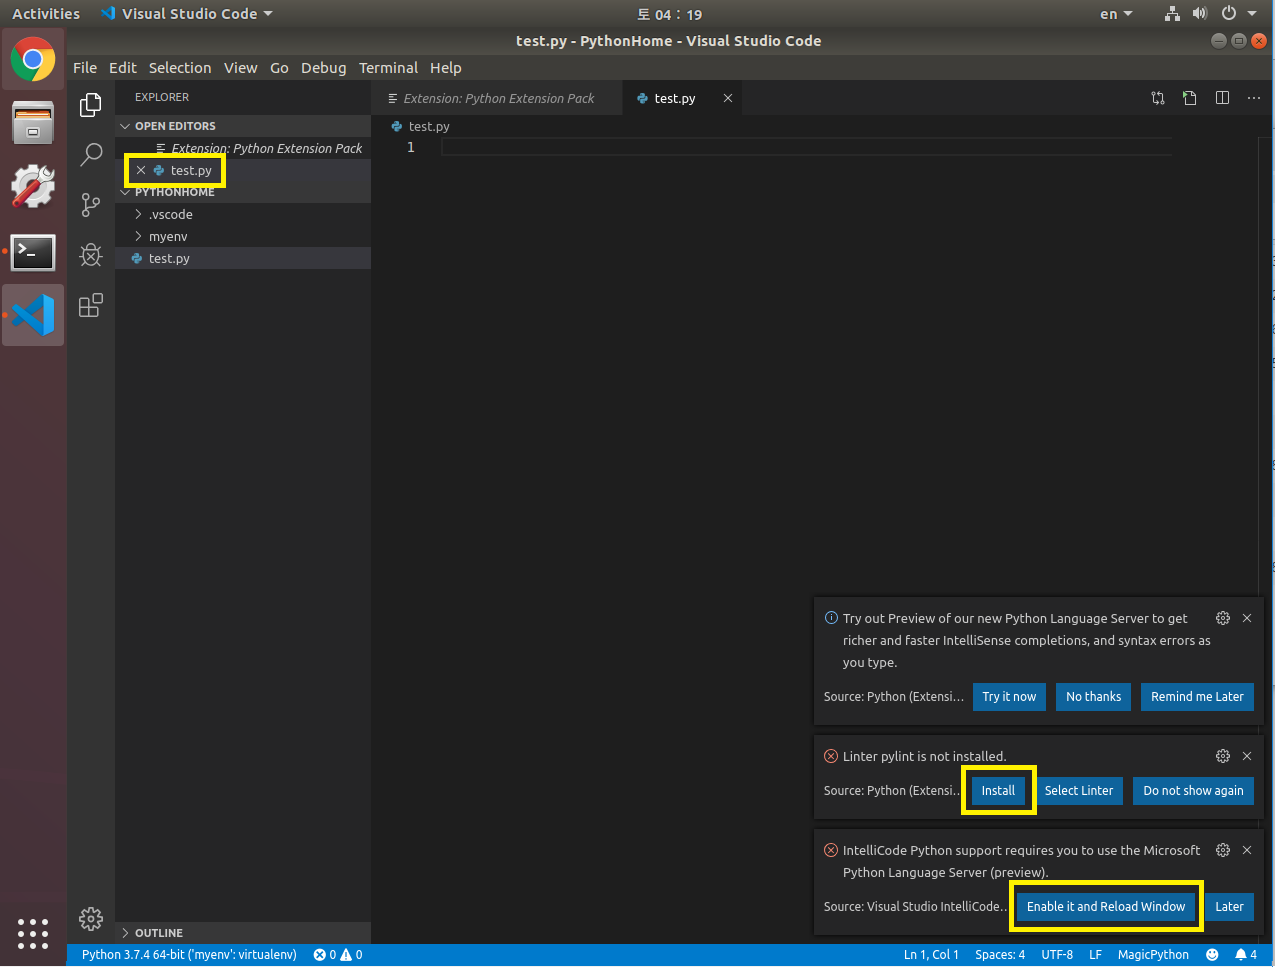The width and height of the screenshot is (1275, 967).
Task: Click line 1 of the editor
Action: [x=806, y=147]
